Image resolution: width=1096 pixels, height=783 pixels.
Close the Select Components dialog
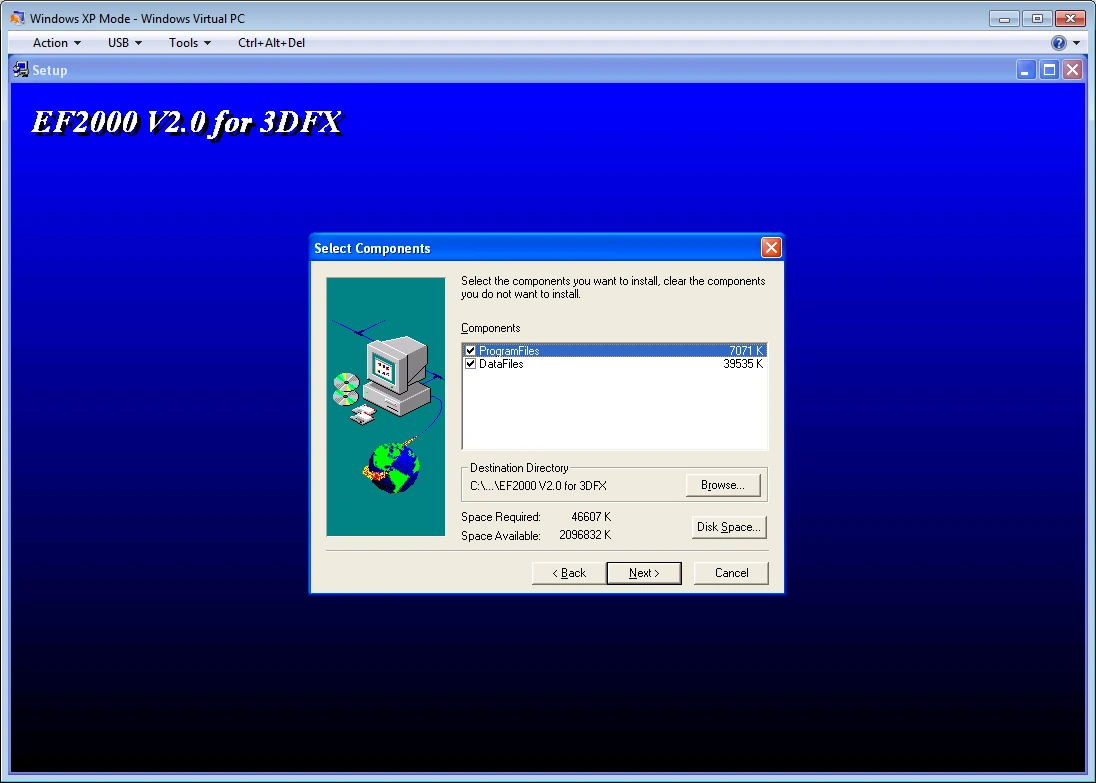pyautogui.click(x=771, y=247)
